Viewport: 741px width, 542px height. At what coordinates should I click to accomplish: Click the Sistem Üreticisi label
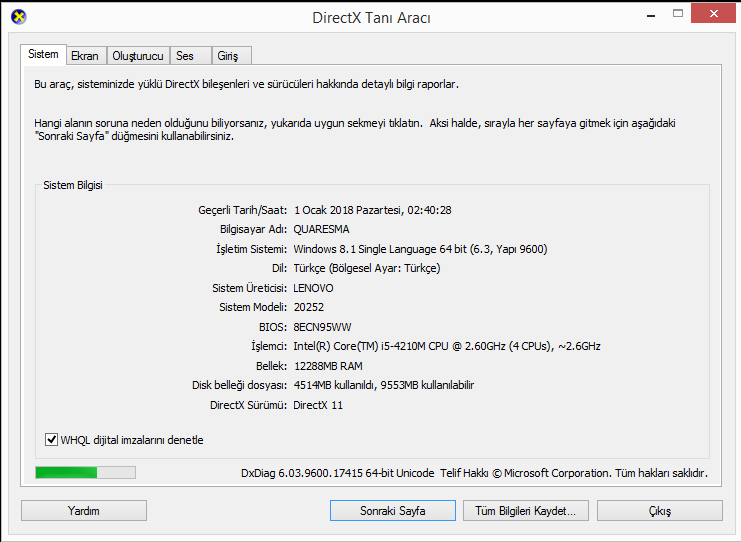click(x=250, y=288)
